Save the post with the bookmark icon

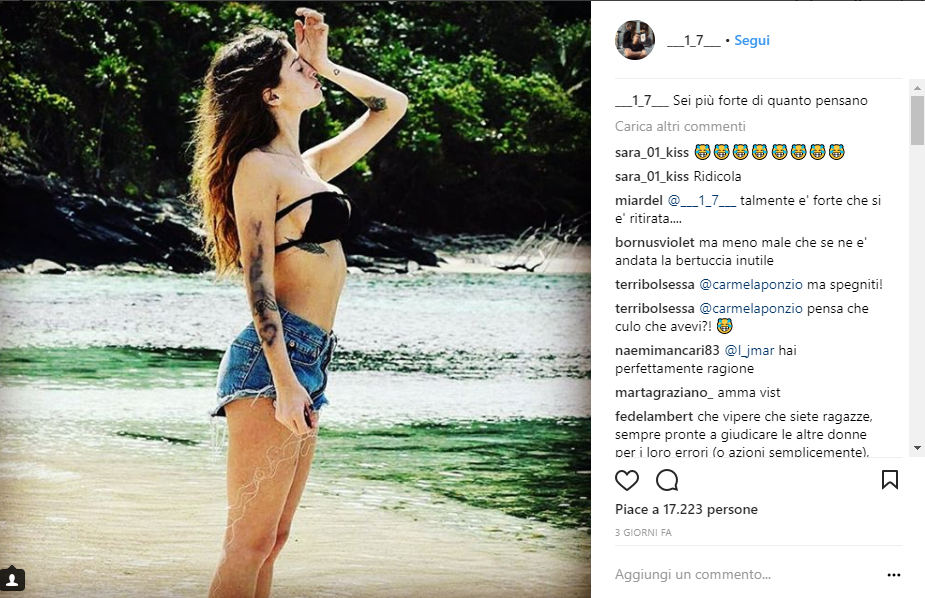(890, 480)
